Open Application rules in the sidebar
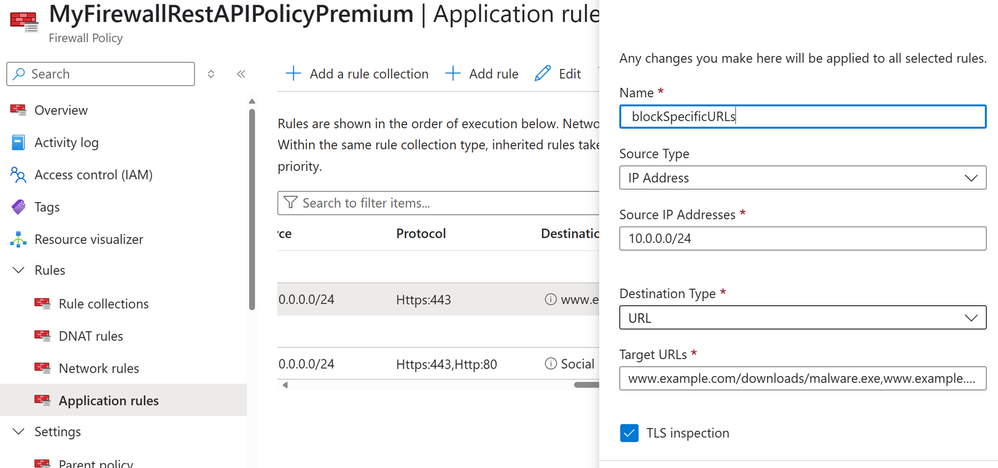The image size is (998, 468). (108, 401)
